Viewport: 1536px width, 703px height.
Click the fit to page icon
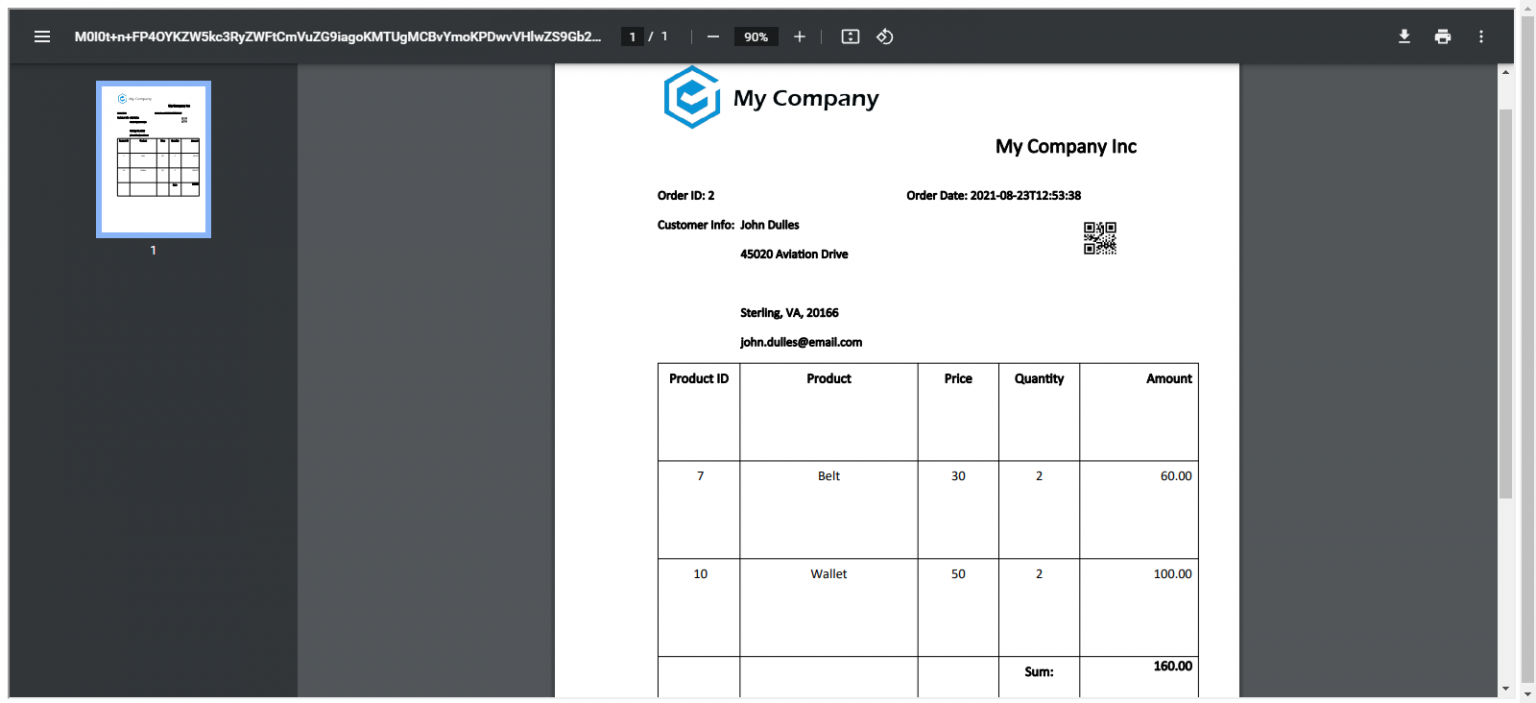pyautogui.click(x=850, y=37)
